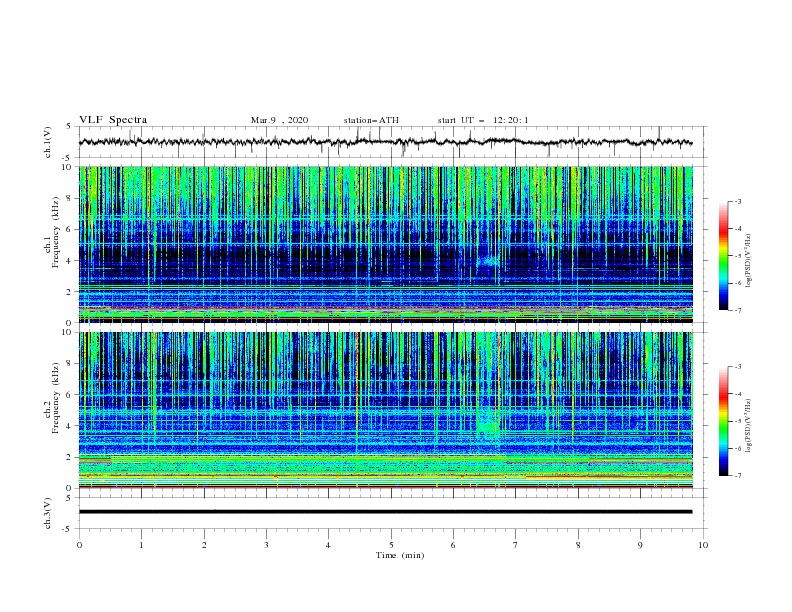The image size is (792, 612).
Task: Click the "-4" tick on the lower color bar
Action: click(x=737, y=394)
